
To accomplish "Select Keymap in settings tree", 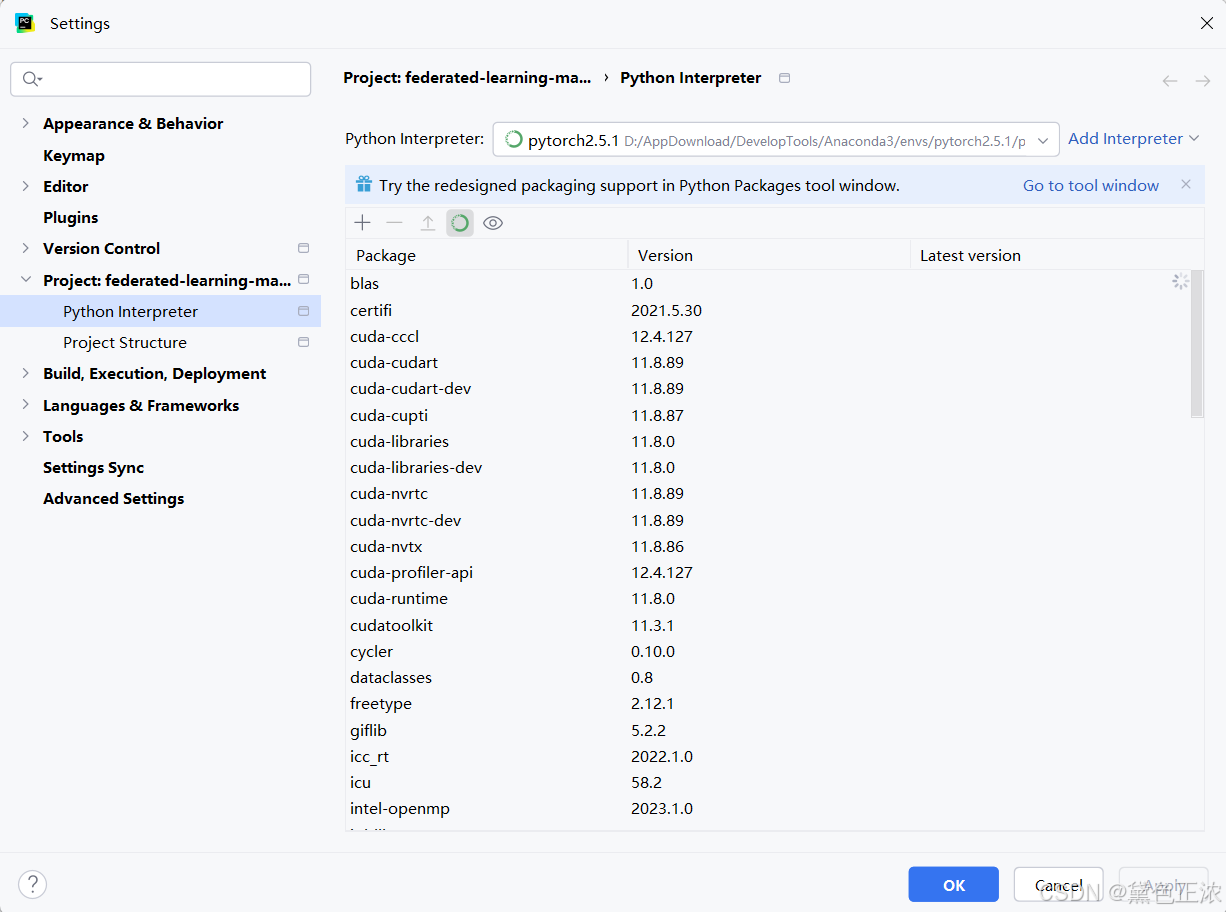I will pyautogui.click(x=74, y=155).
